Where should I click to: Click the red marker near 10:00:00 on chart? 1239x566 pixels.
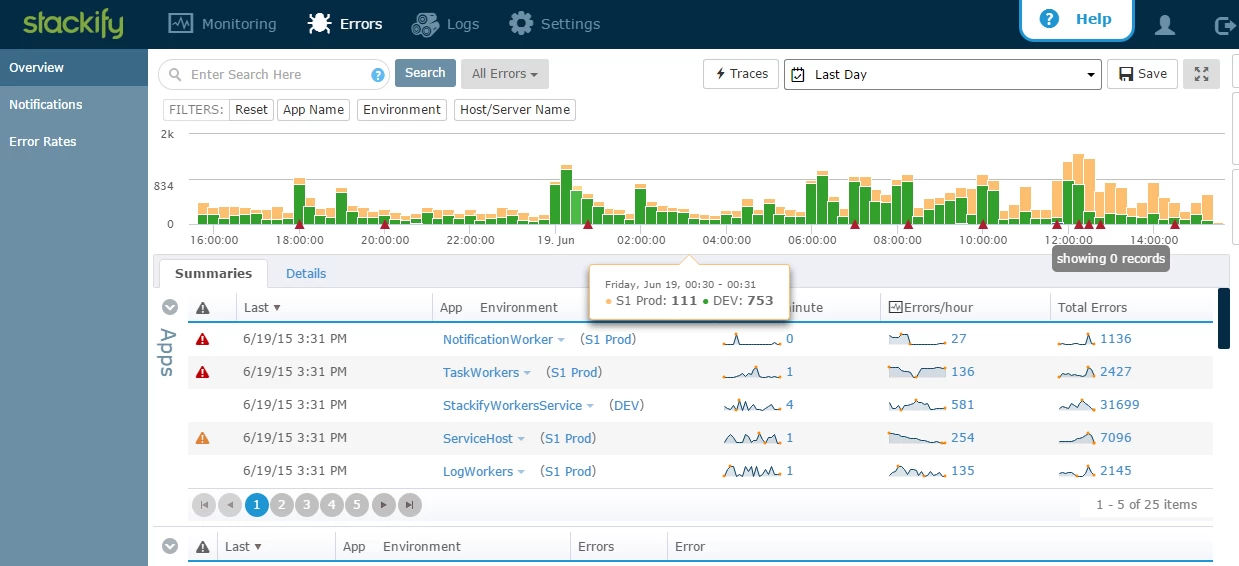tap(982, 225)
